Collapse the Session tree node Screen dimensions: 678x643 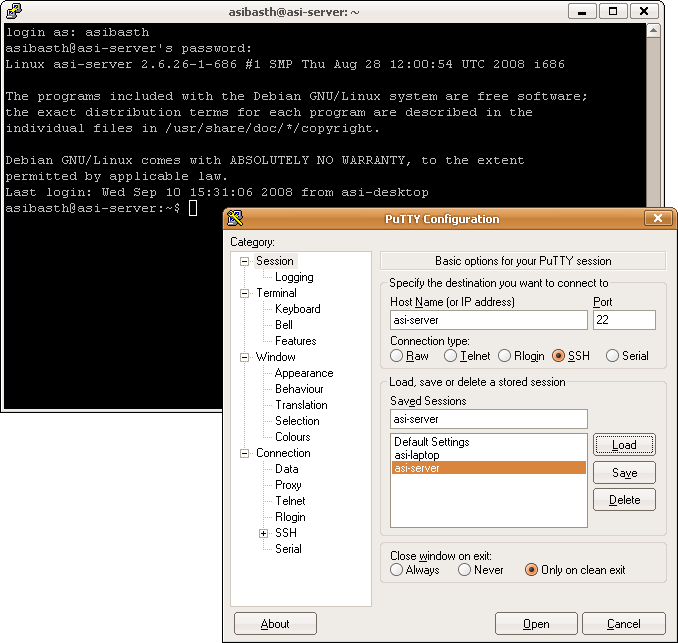pyautogui.click(x=245, y=261)
